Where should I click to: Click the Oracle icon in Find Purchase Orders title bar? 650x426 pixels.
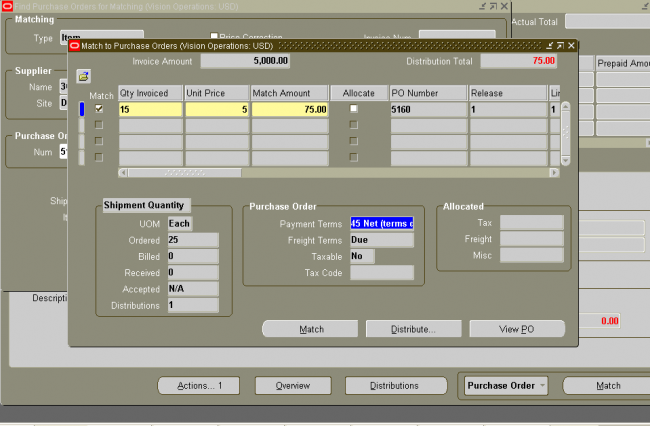click(x=7, y=6)
